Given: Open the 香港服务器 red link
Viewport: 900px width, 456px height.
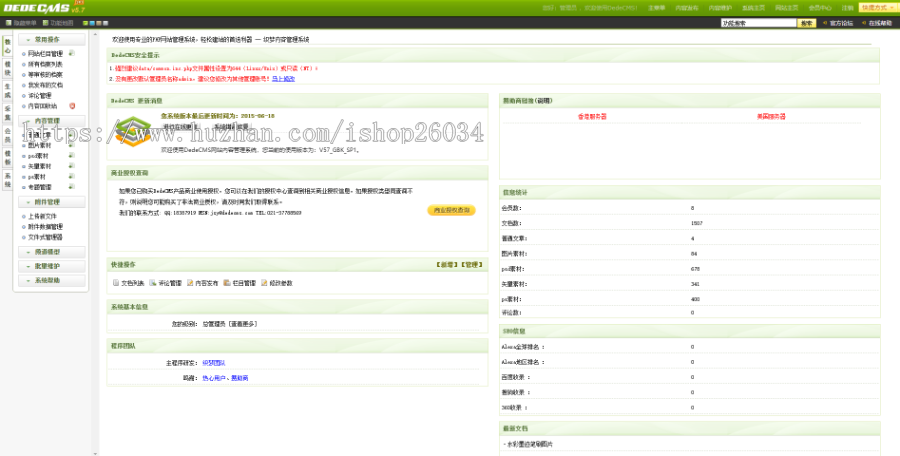Looking at the screenshot, I should 592,116.
